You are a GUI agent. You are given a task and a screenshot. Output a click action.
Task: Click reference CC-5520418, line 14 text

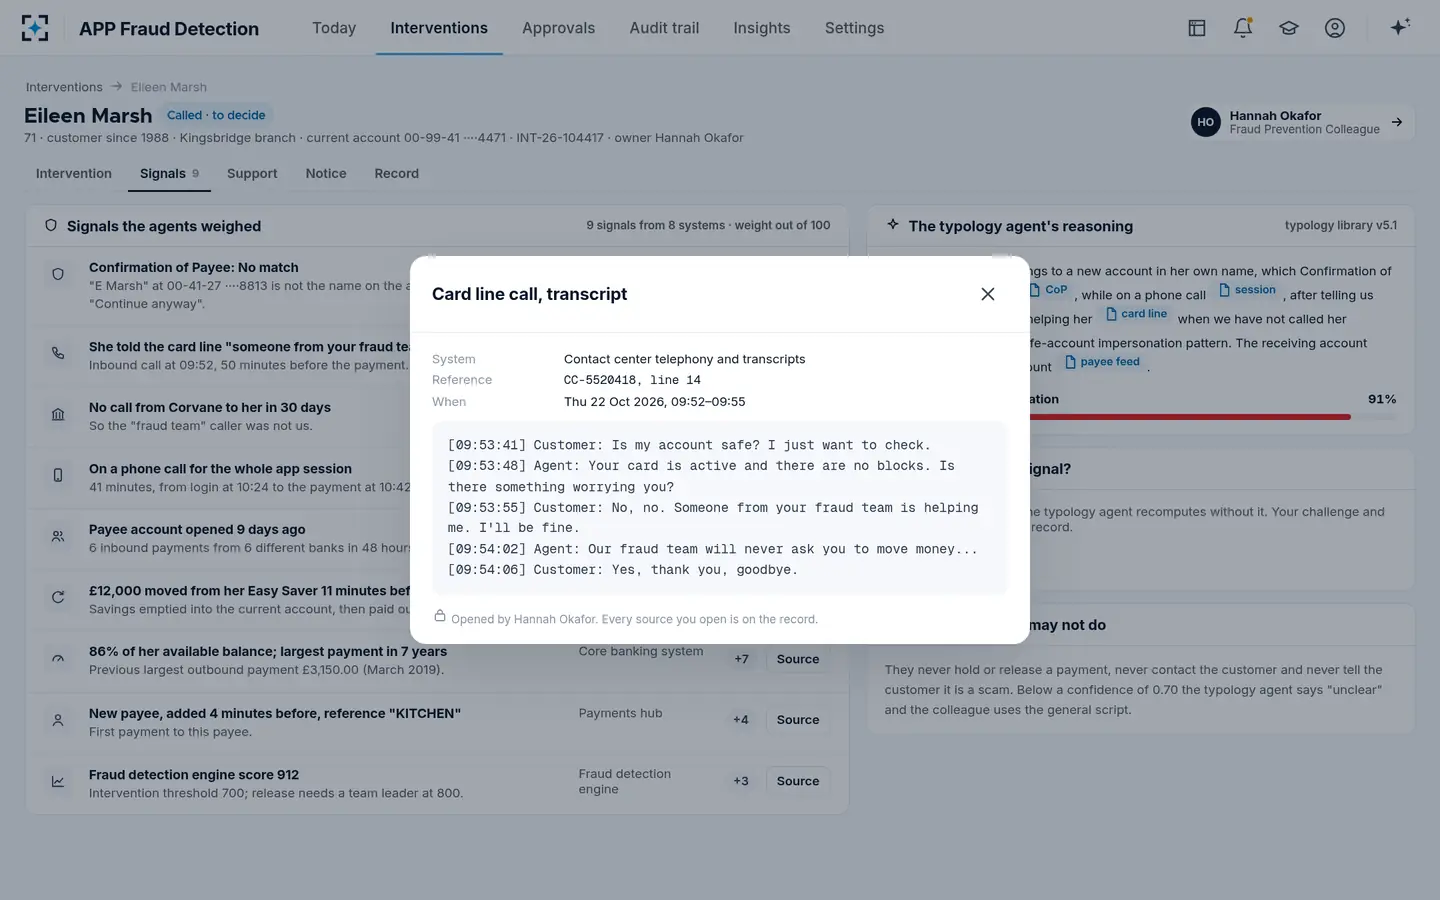click(632, 380)
